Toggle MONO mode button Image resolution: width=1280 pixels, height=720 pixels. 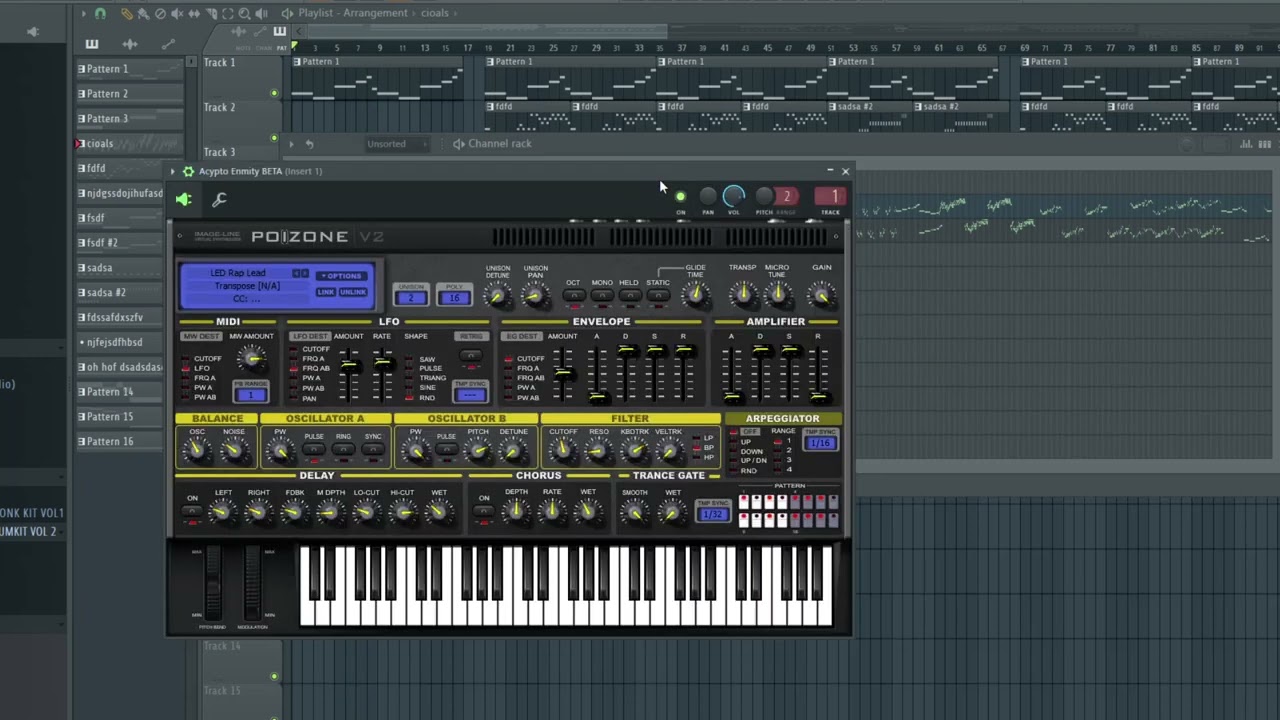[601, 296]
